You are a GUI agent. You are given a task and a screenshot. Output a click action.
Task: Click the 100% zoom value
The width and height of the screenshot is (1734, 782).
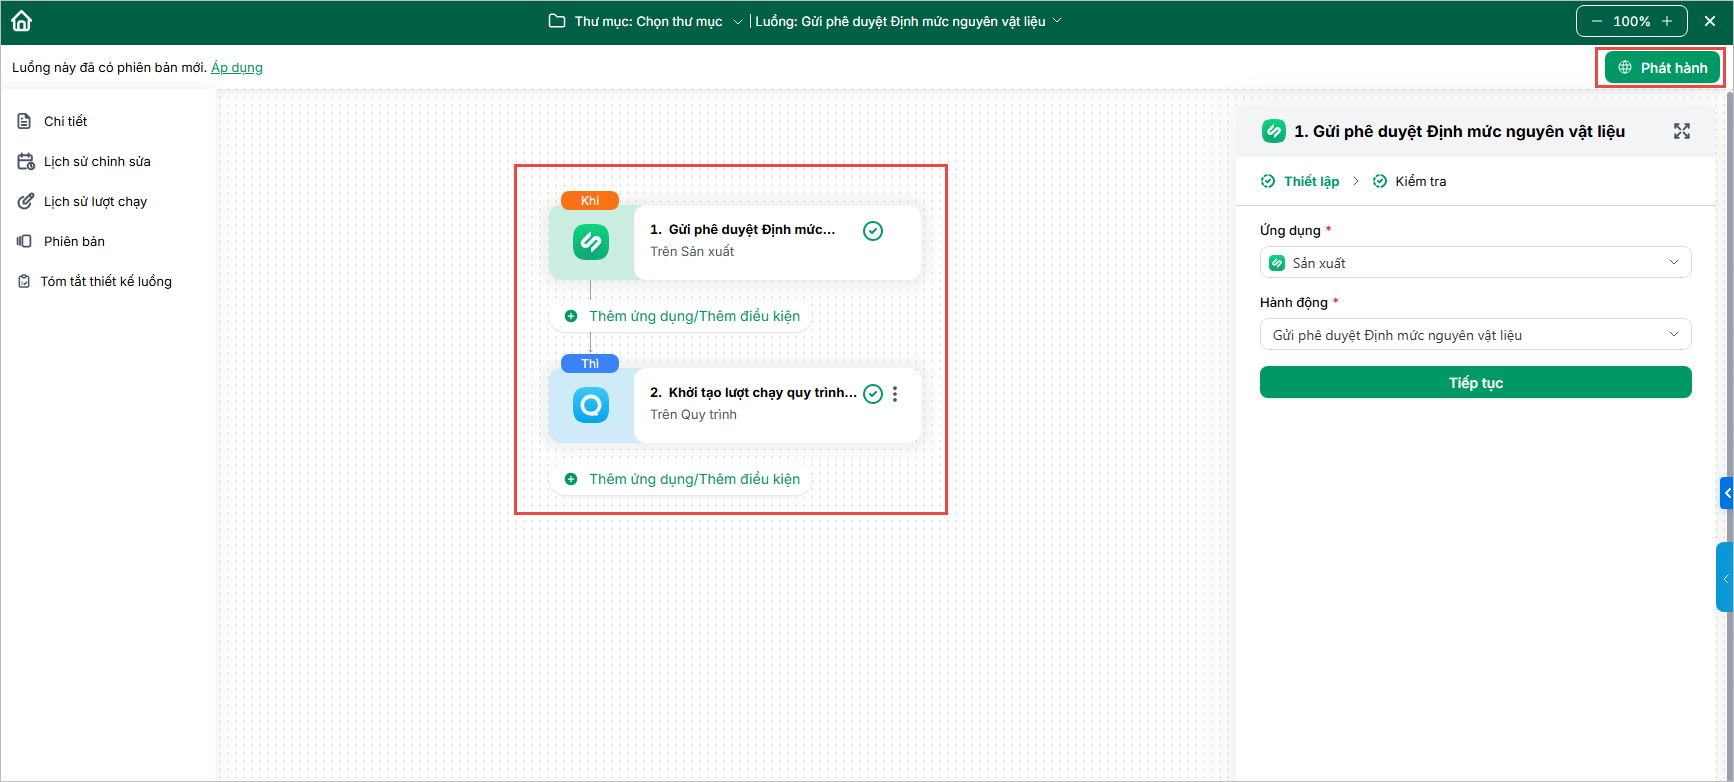click(1632, 21)
